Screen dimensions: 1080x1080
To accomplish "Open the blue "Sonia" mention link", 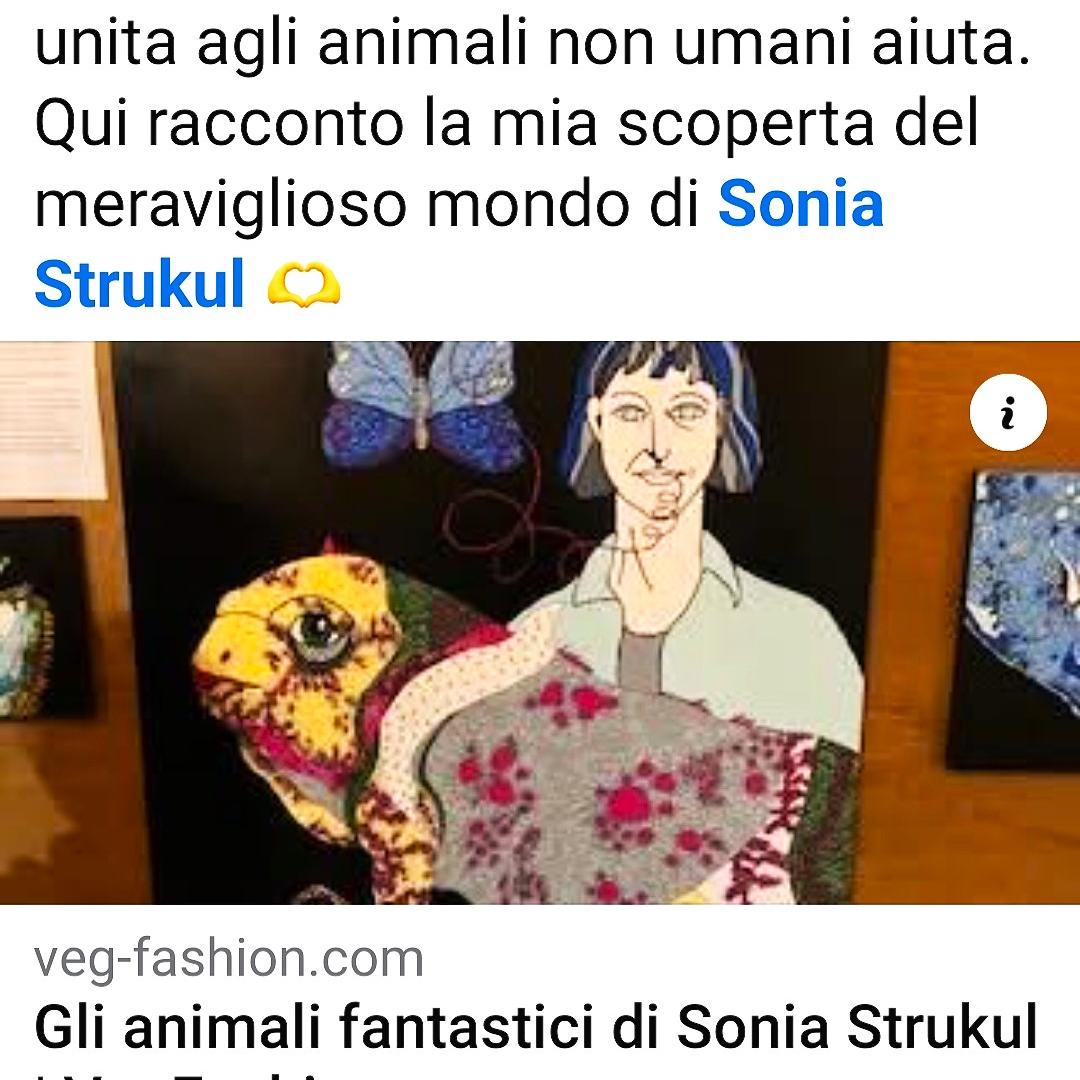I will (800, 205).
